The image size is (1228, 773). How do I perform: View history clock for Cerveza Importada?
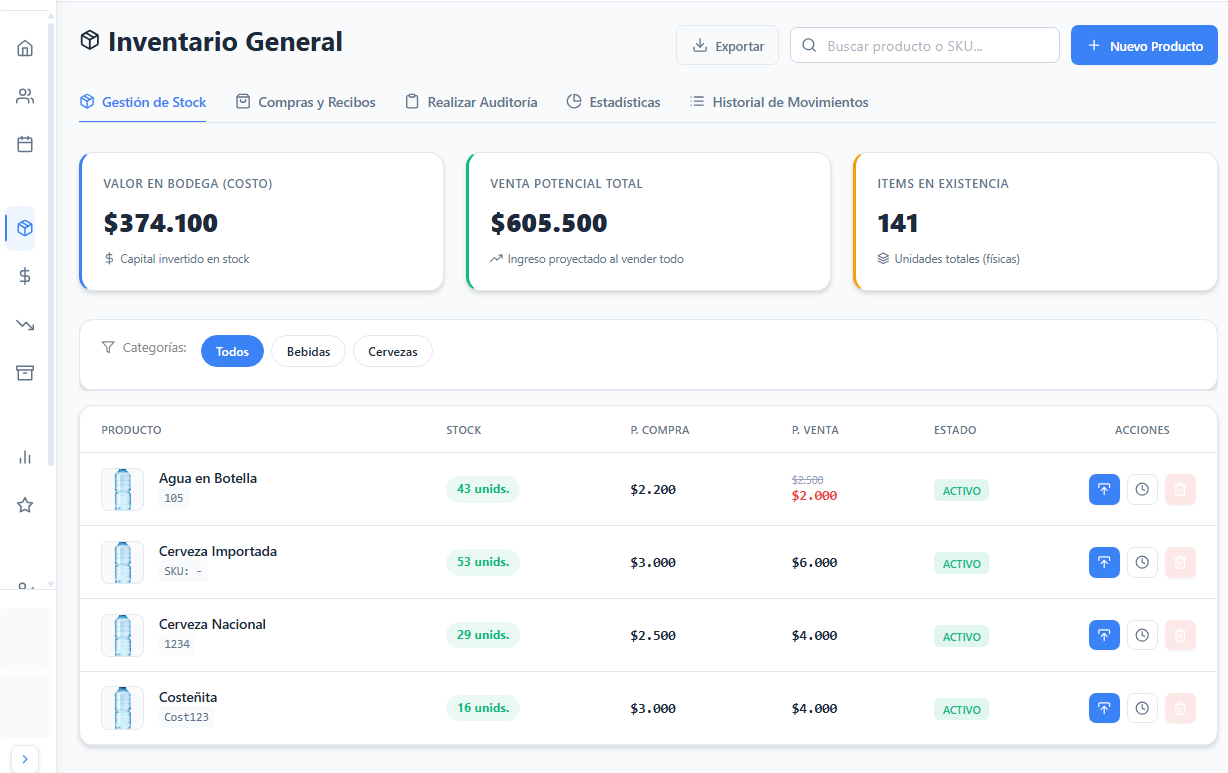(1142, 562)
